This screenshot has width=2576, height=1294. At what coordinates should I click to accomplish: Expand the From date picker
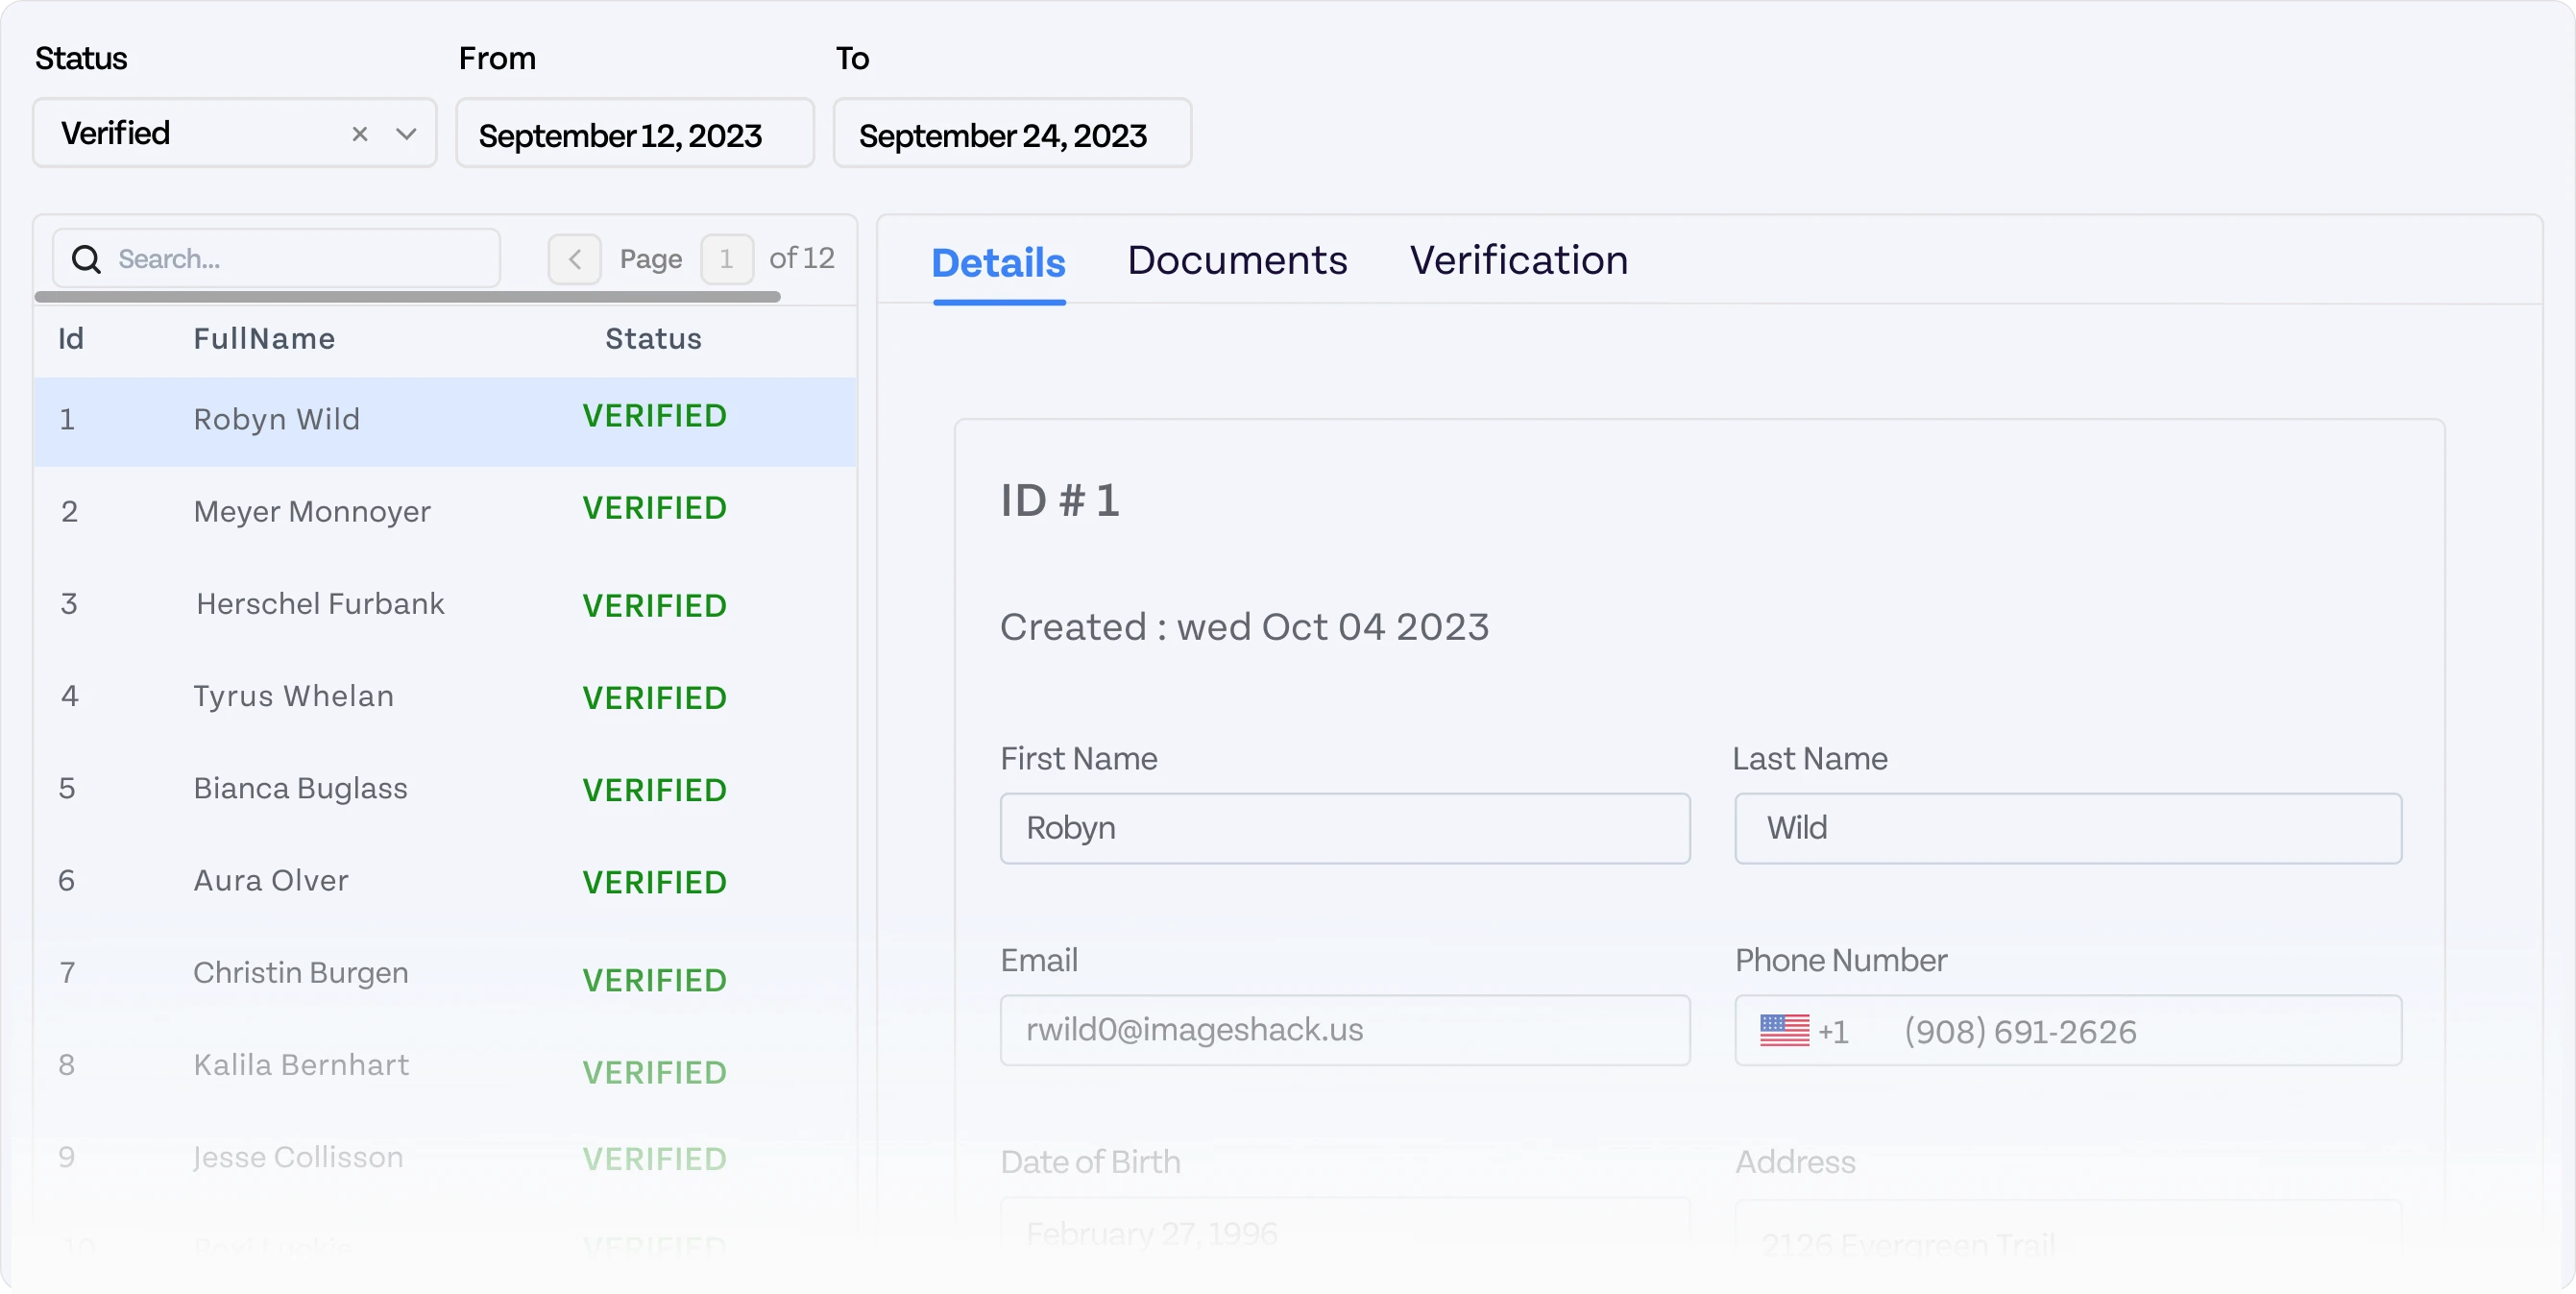[x=635, y=134]
